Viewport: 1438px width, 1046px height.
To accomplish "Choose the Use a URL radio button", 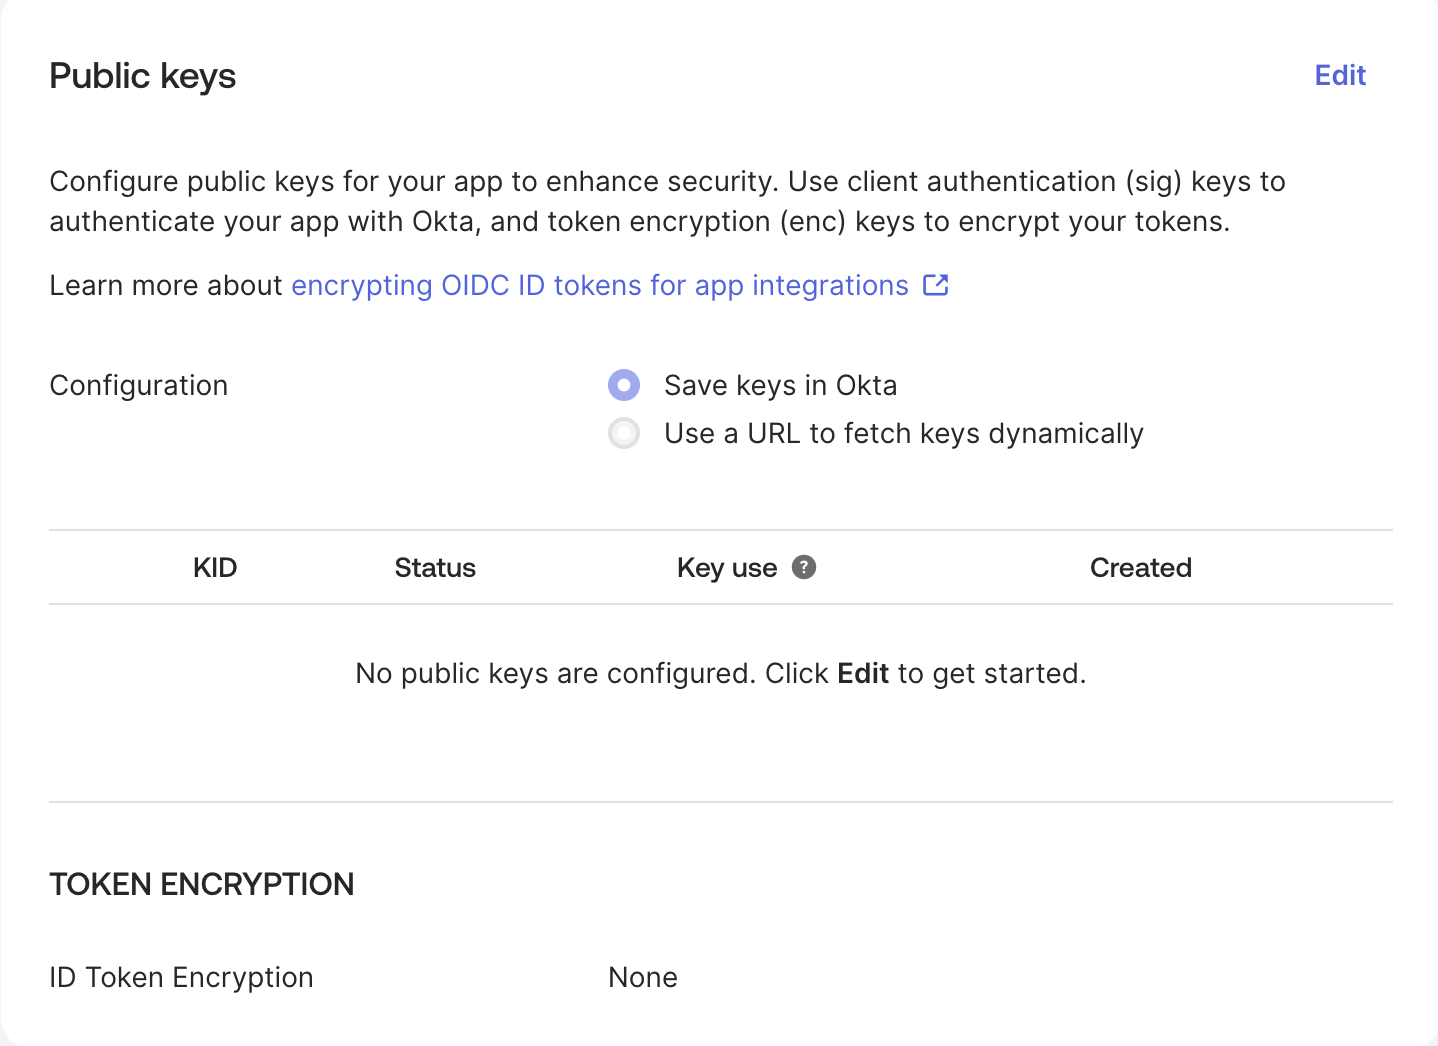I will (x=624, y=433).
